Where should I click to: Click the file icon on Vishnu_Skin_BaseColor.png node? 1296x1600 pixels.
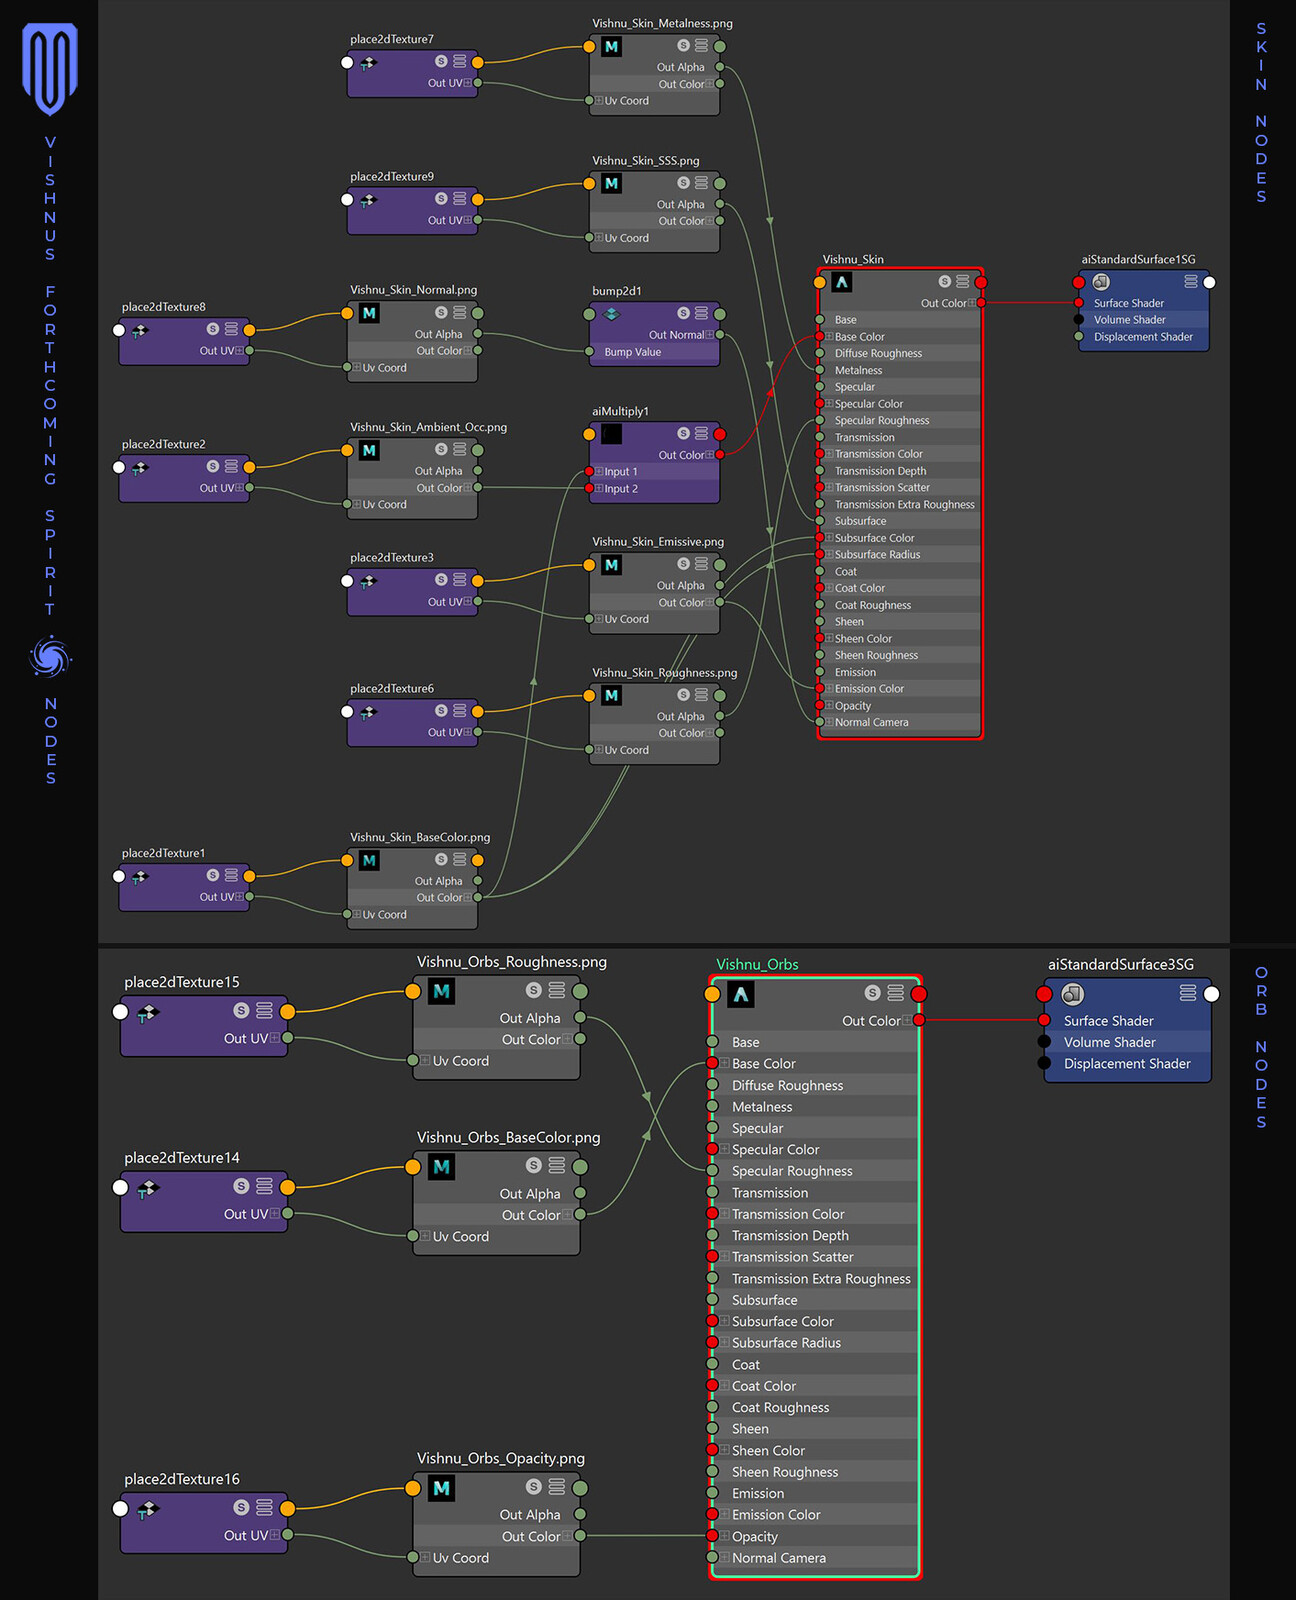click(x=369, y=860)
